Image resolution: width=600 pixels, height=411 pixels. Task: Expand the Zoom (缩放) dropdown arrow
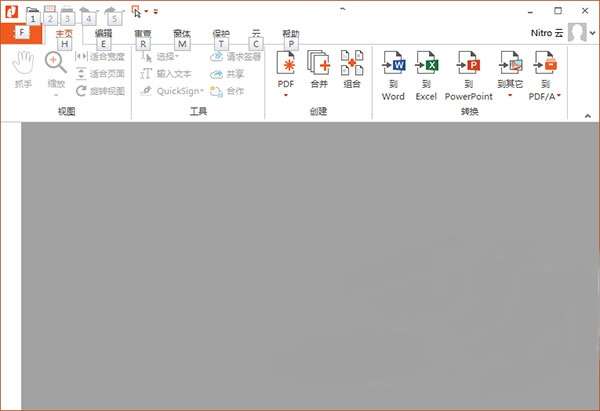(x=56, y=95)
